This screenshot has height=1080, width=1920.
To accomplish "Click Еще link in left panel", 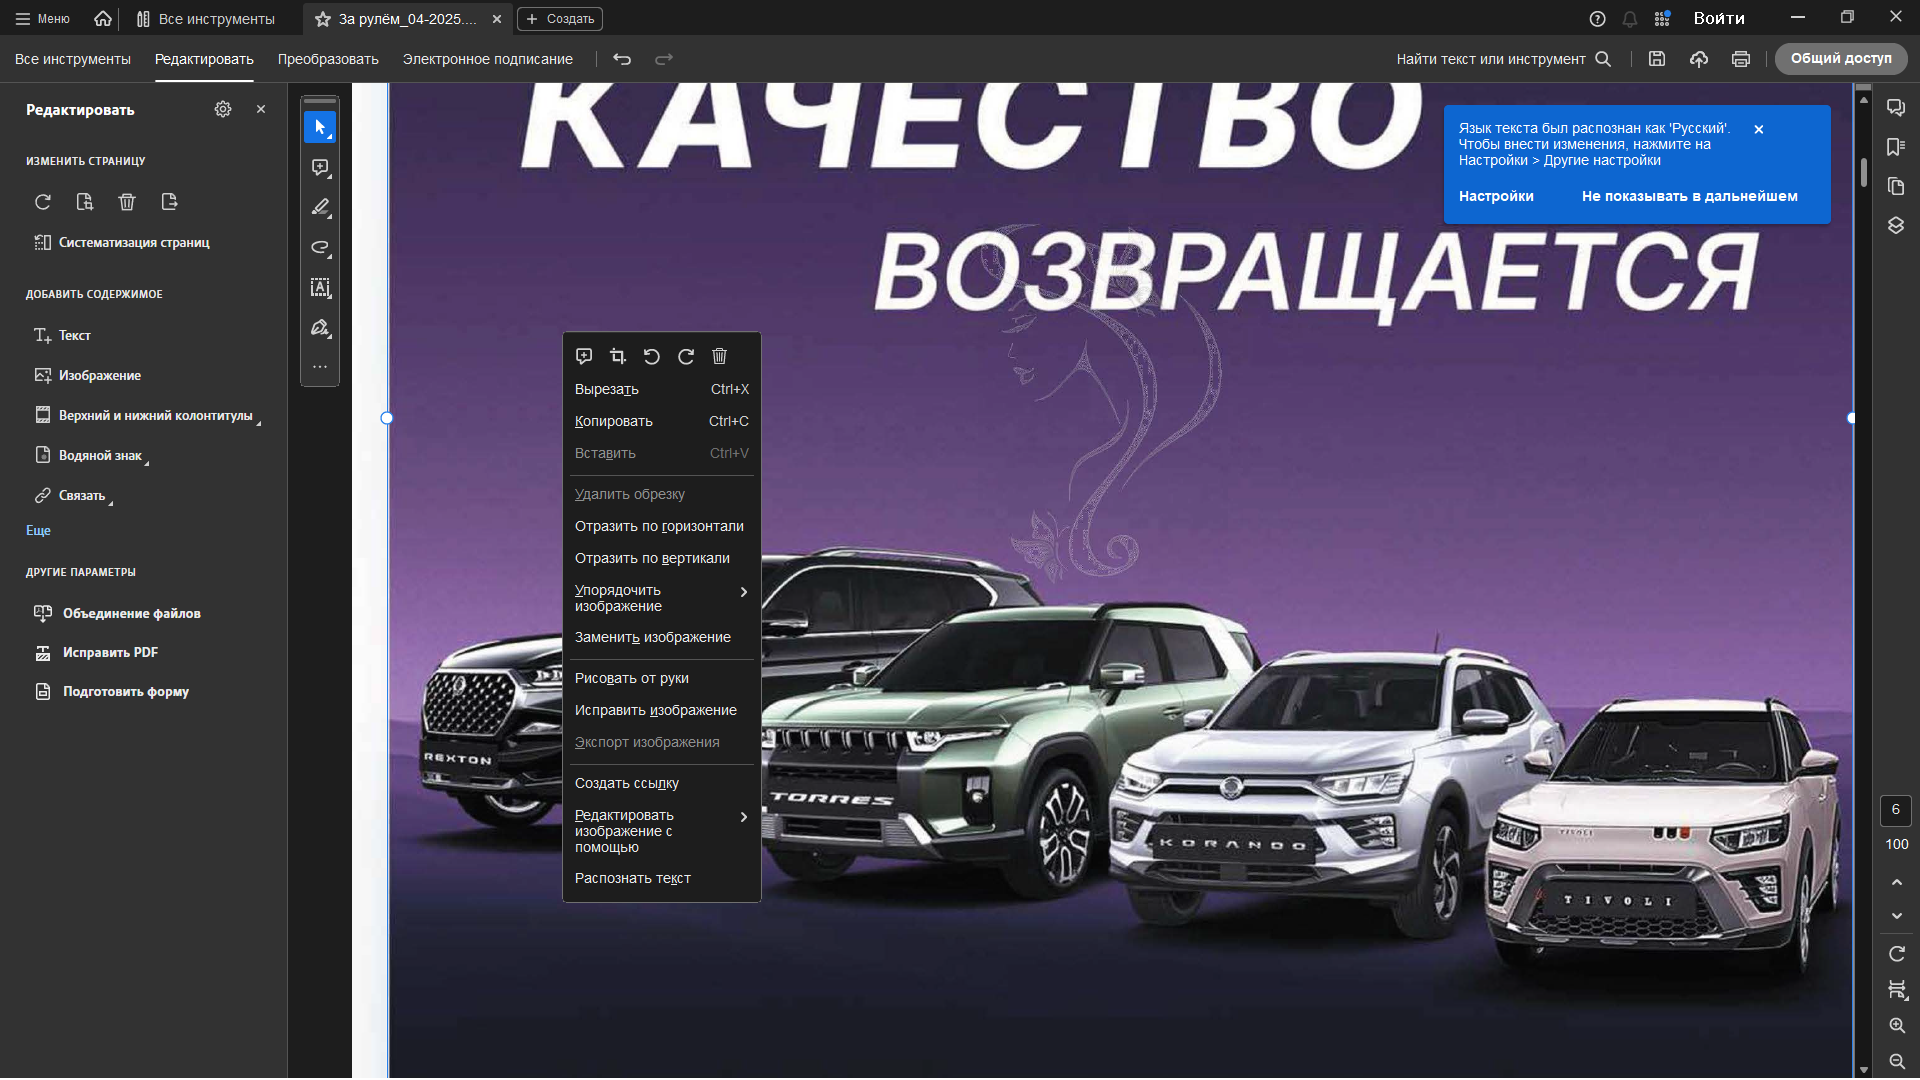I will coord(38,531).
